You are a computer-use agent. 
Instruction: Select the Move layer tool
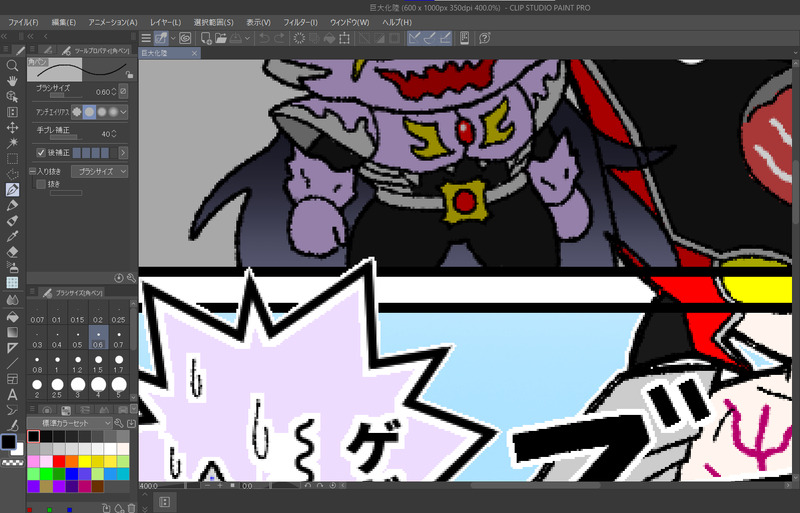(x=12, y=128)
